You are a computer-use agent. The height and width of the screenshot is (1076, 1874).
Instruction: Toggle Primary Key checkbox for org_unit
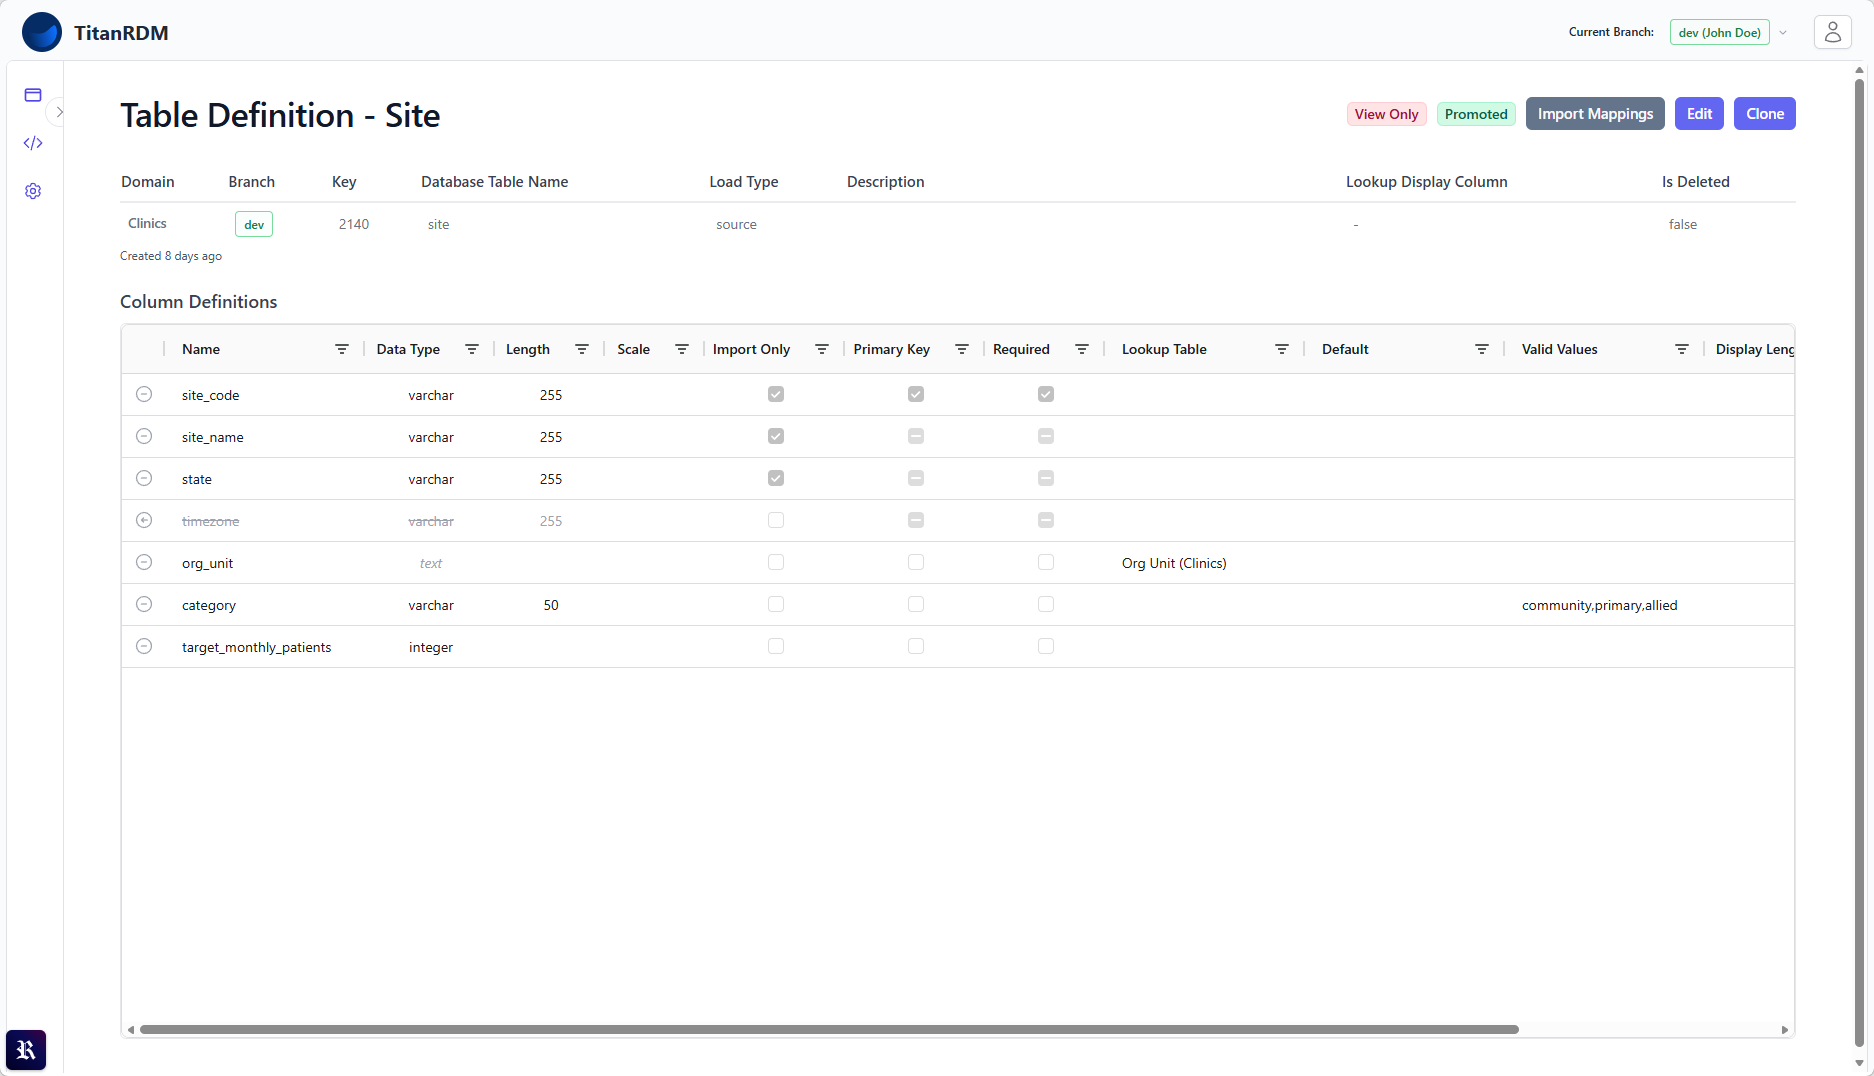916,562
